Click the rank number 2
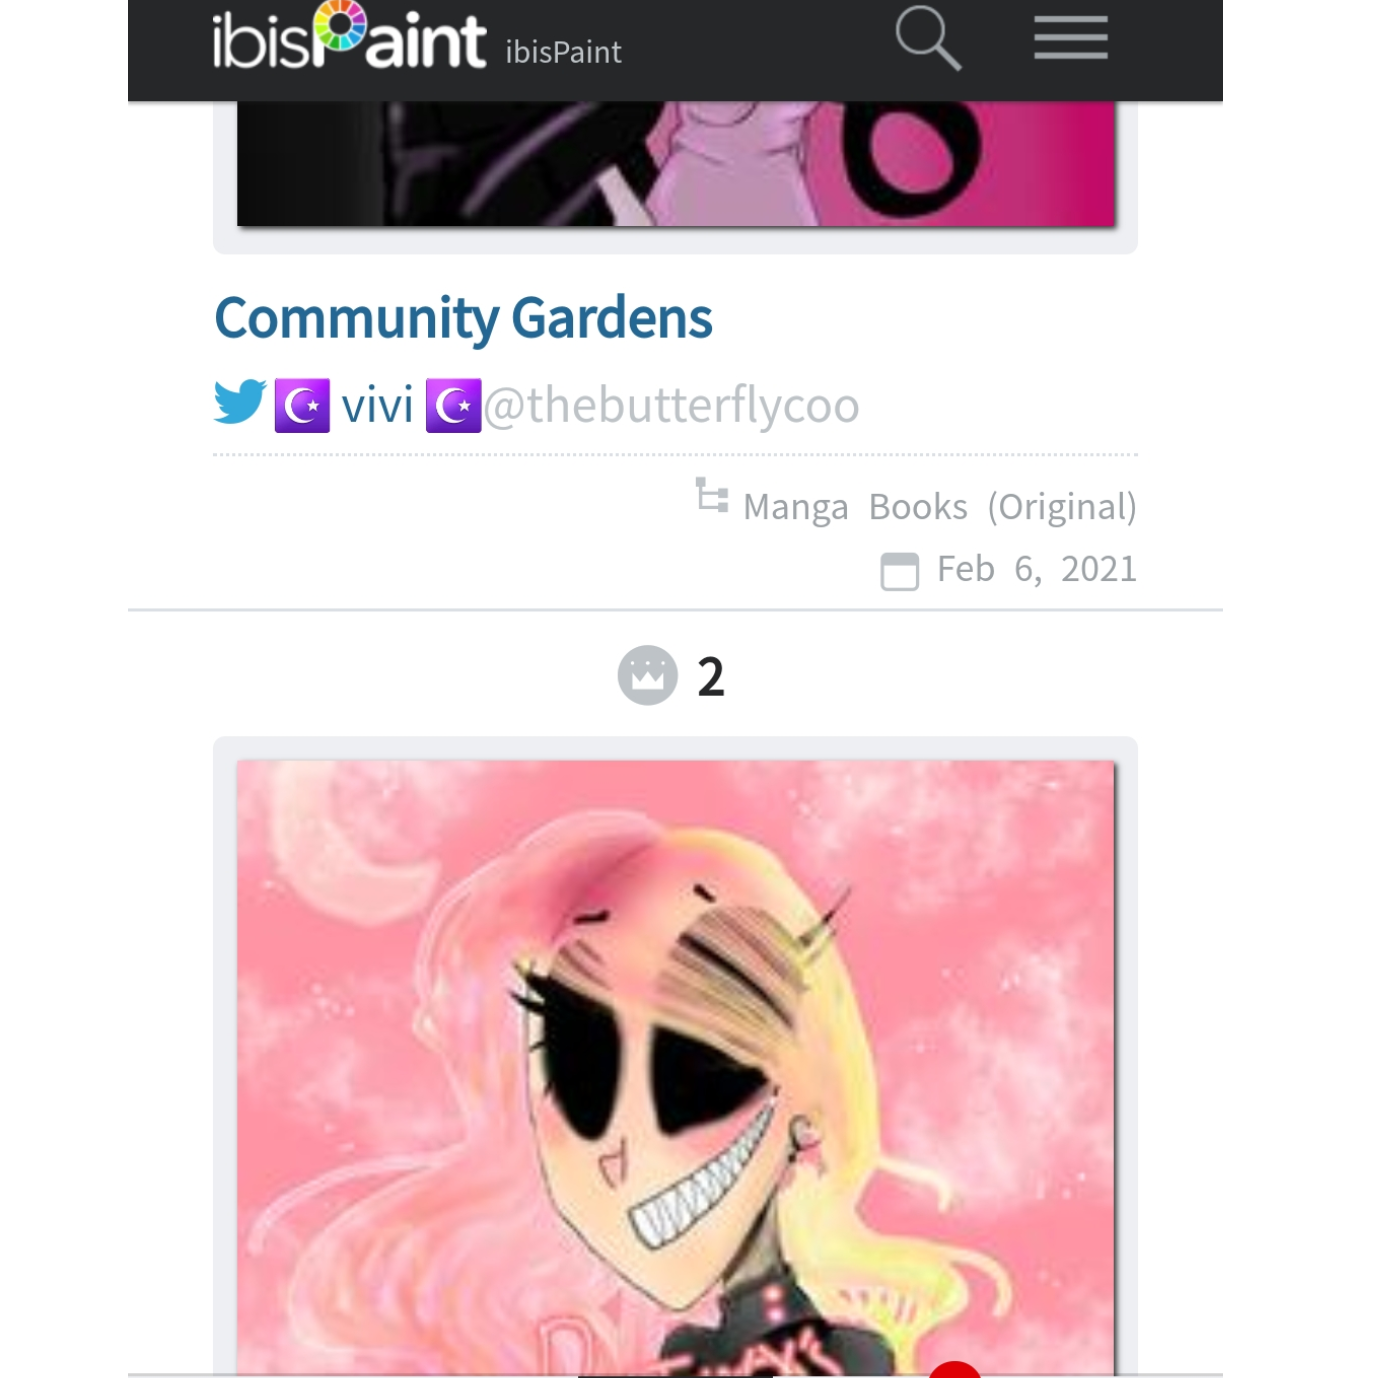The height and width of the screenshot is (1378, 1378). (711, 677)
